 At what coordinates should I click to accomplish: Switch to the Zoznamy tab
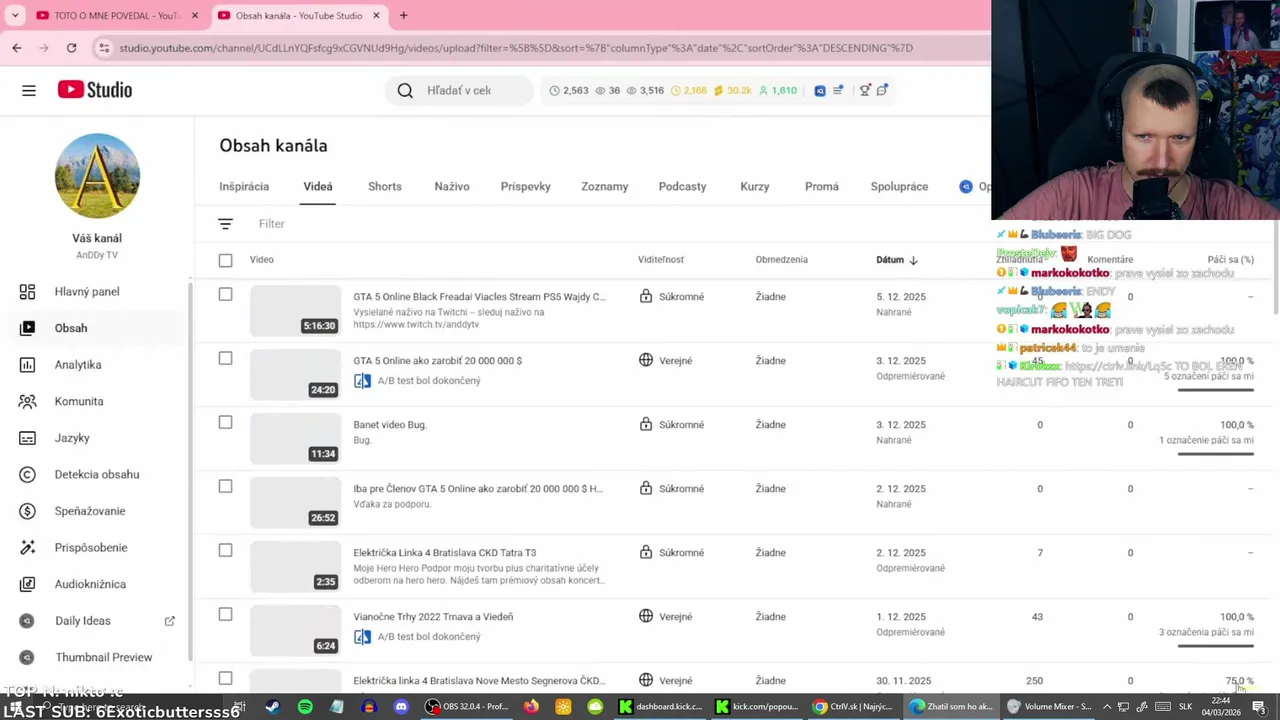(605, 187)
